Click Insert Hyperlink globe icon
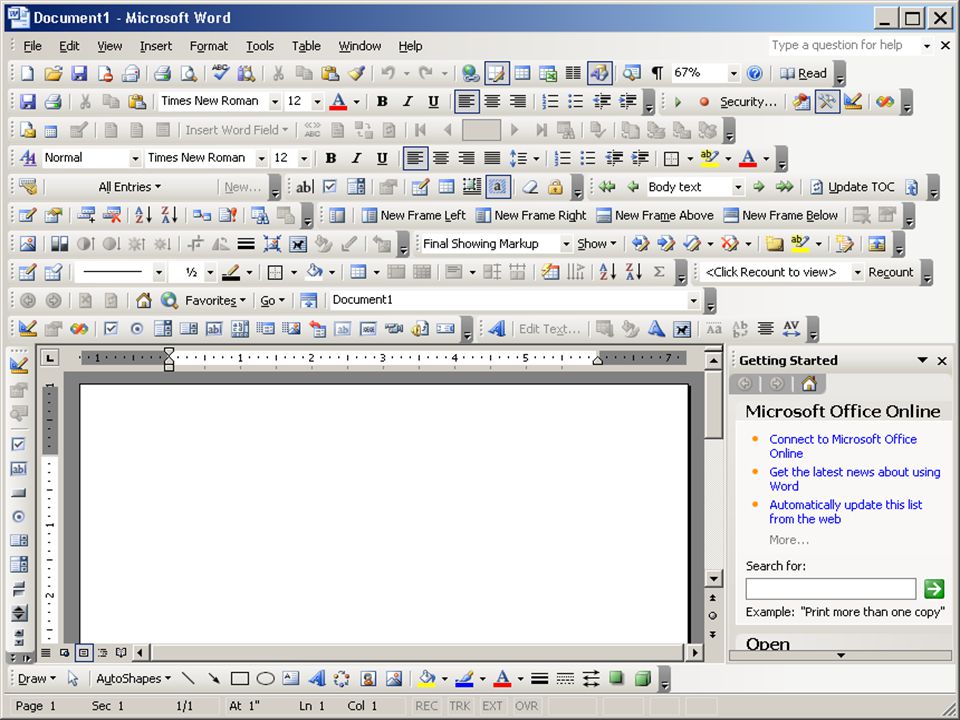The image size is (960, 720). coord(470,73)
